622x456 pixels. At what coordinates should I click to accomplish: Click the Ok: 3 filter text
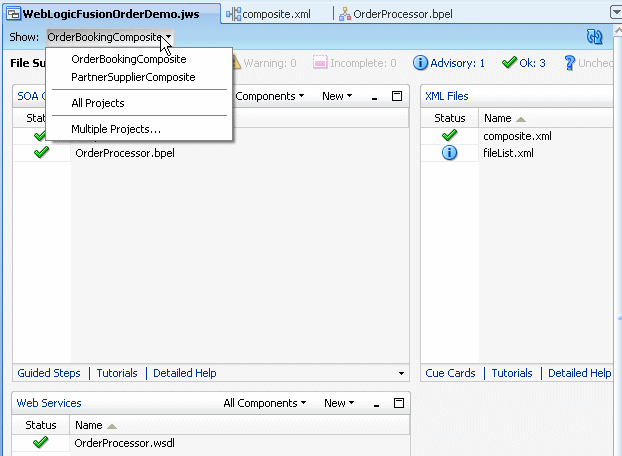tap(532, 63)
